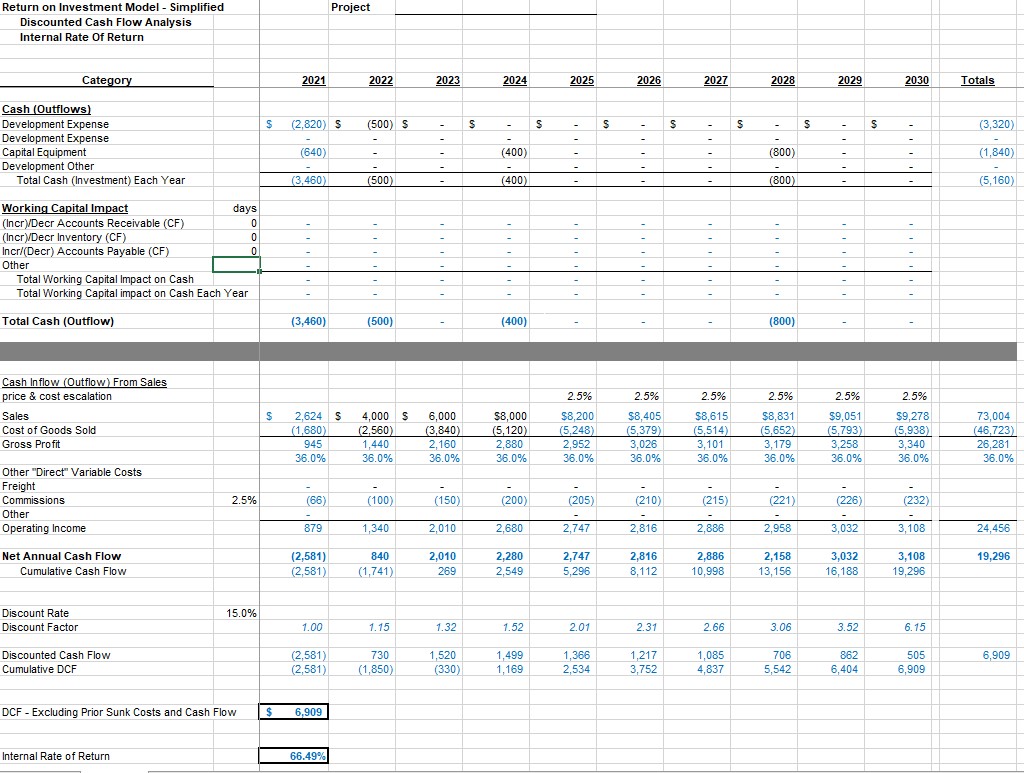Click the Discount Rate value 15.0%
This screenshot has width=1024, height=773.
[241, 613]
